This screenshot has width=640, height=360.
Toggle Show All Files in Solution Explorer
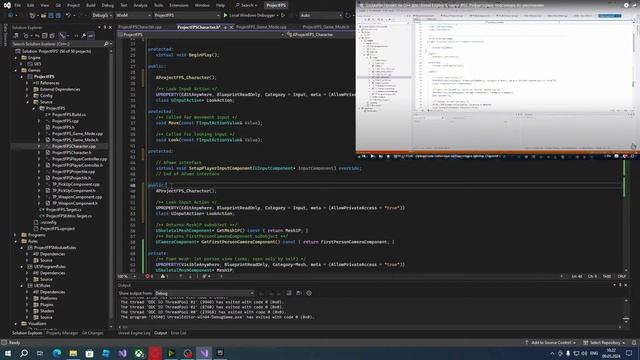pyautogui.click(x=52, y=36)
